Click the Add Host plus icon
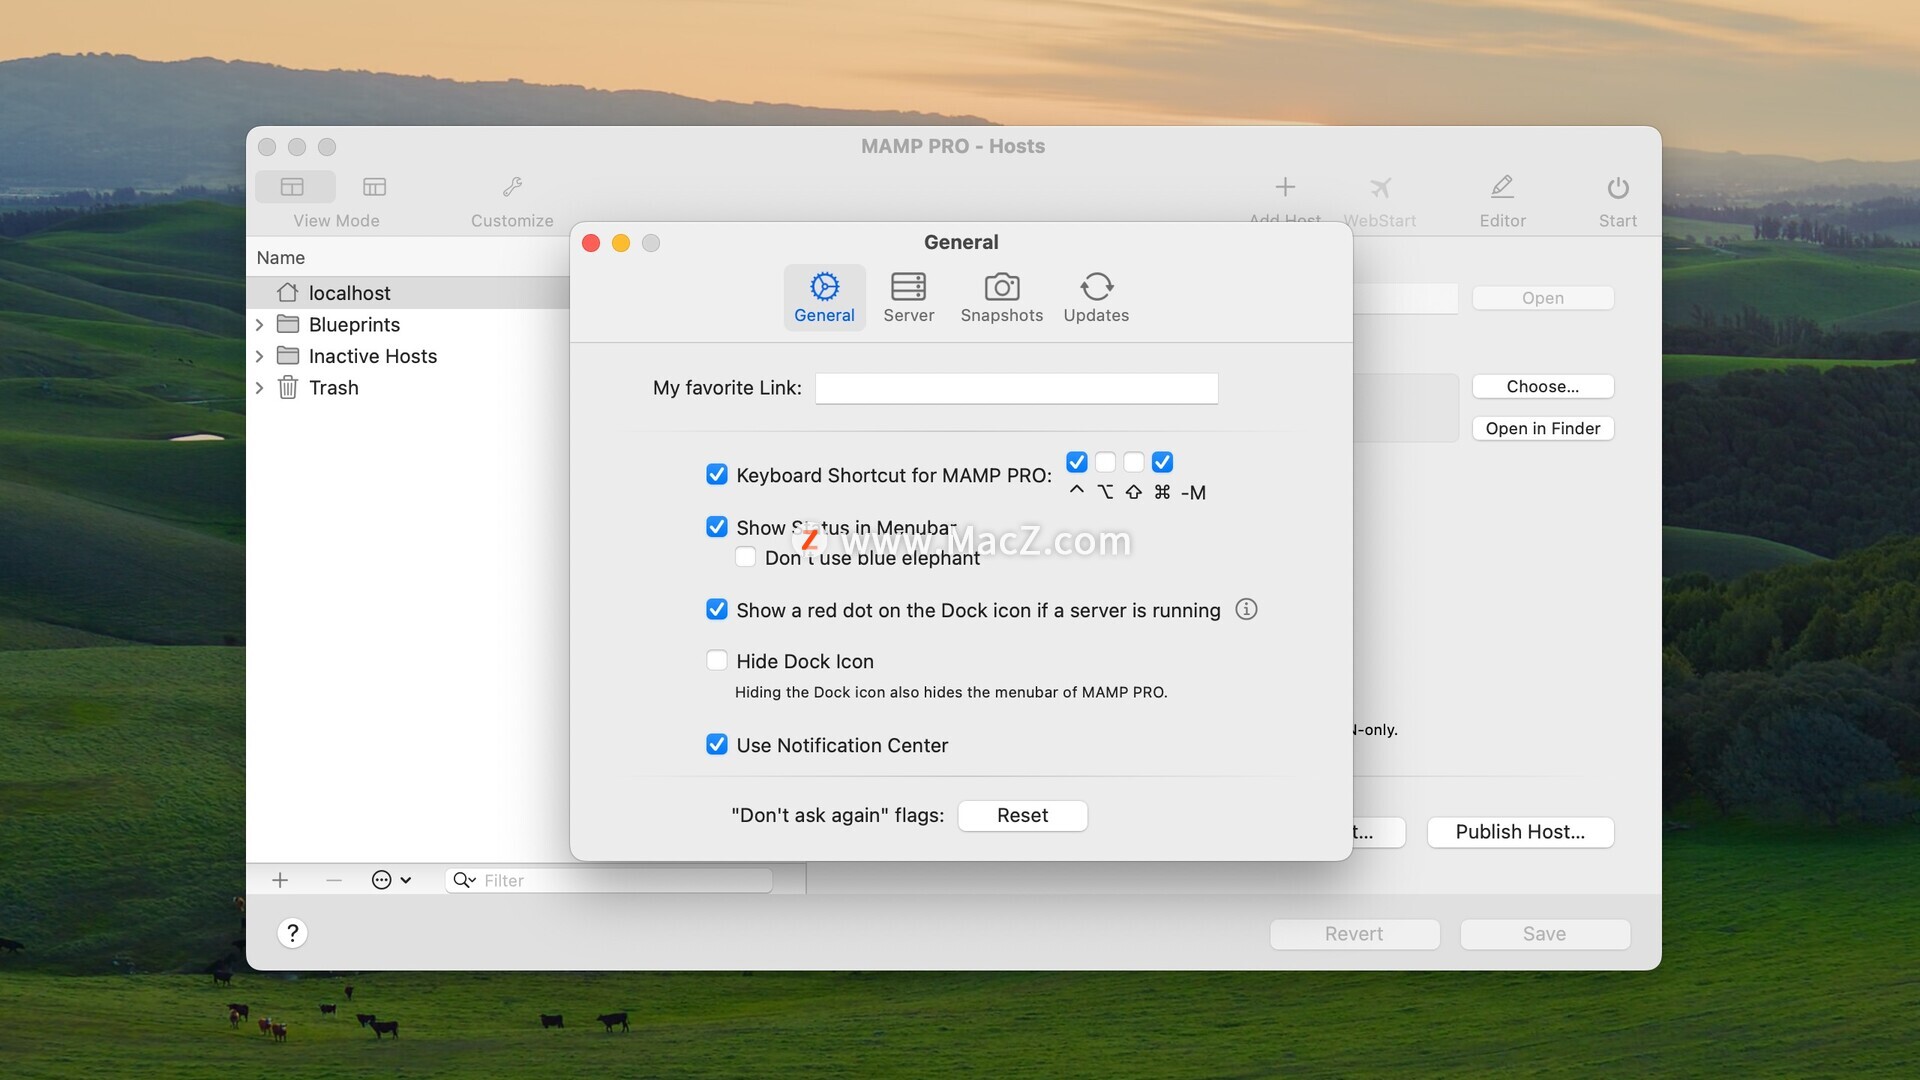 (1285, 187)
